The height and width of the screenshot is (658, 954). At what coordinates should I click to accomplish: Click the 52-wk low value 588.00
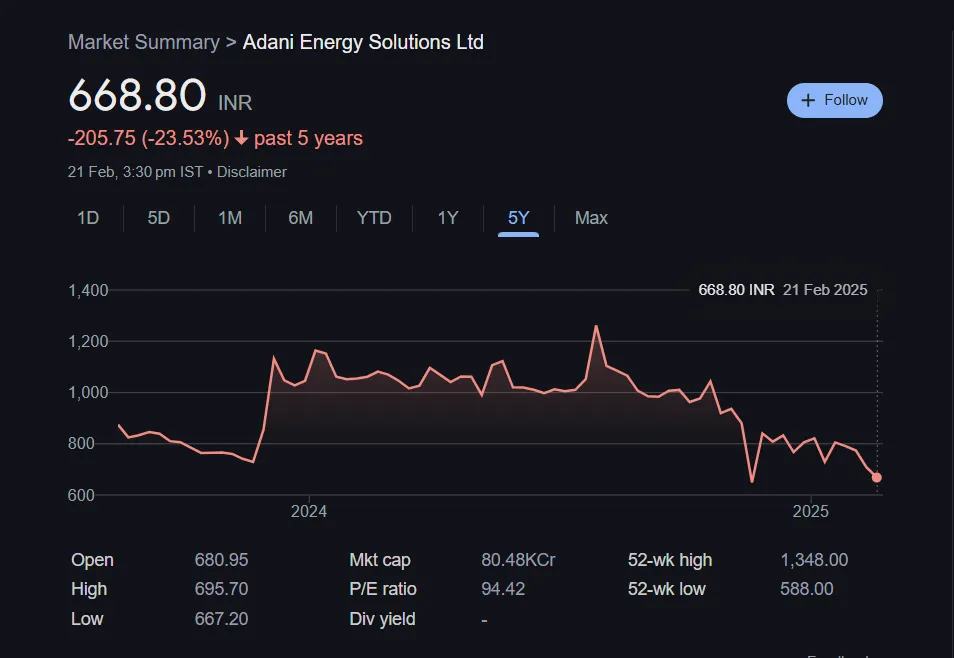point(807,589)
